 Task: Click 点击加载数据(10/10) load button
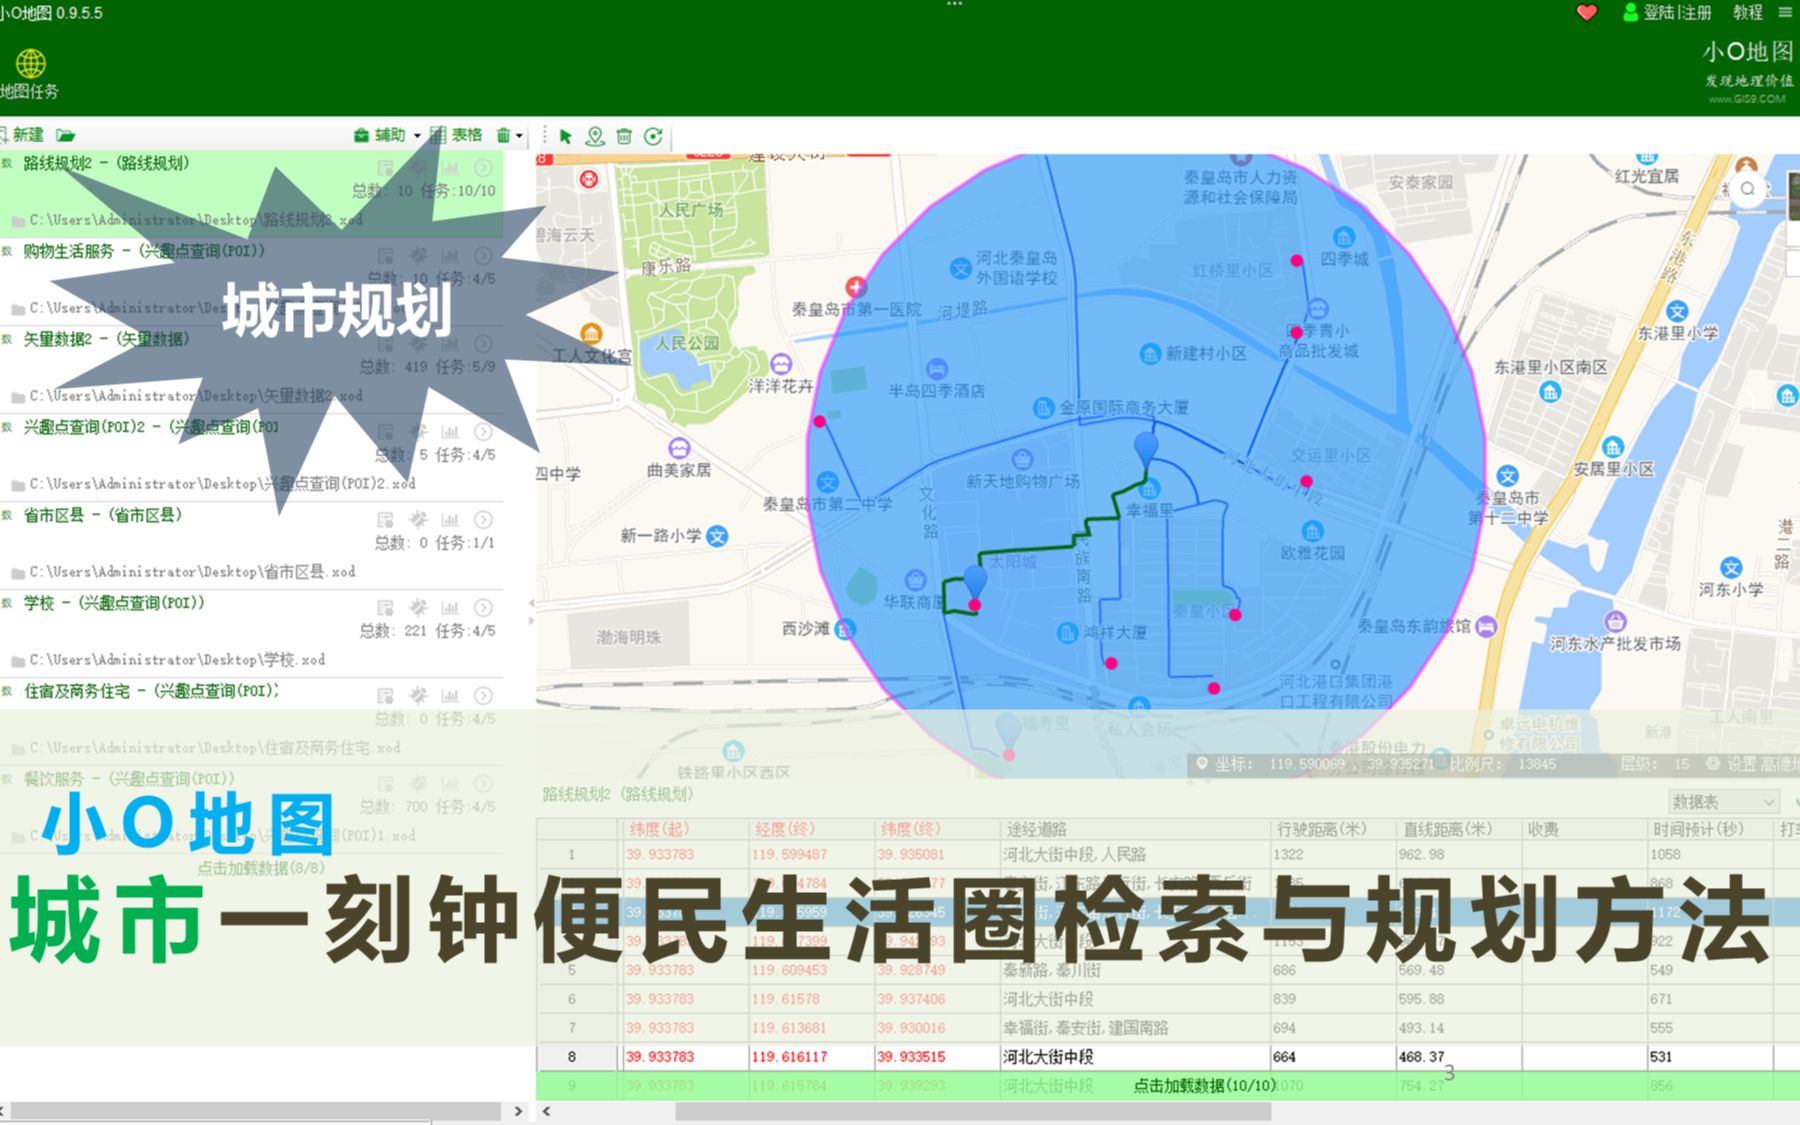point(1204,1086)
